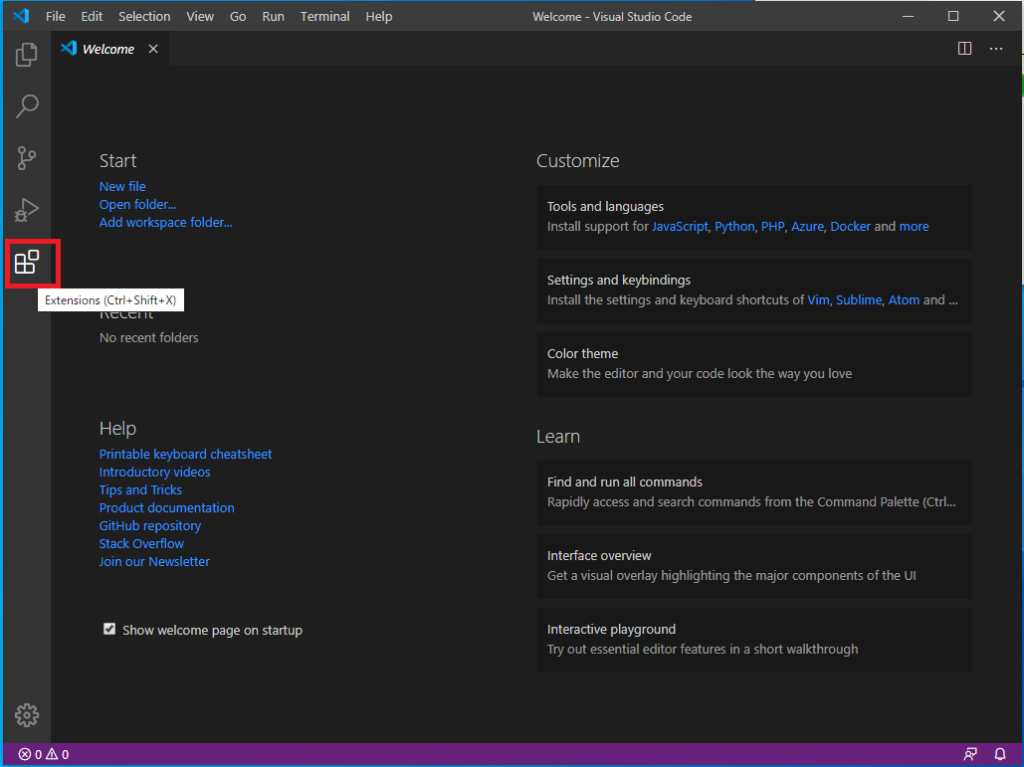Open the Source Control view

coord(27,158)
